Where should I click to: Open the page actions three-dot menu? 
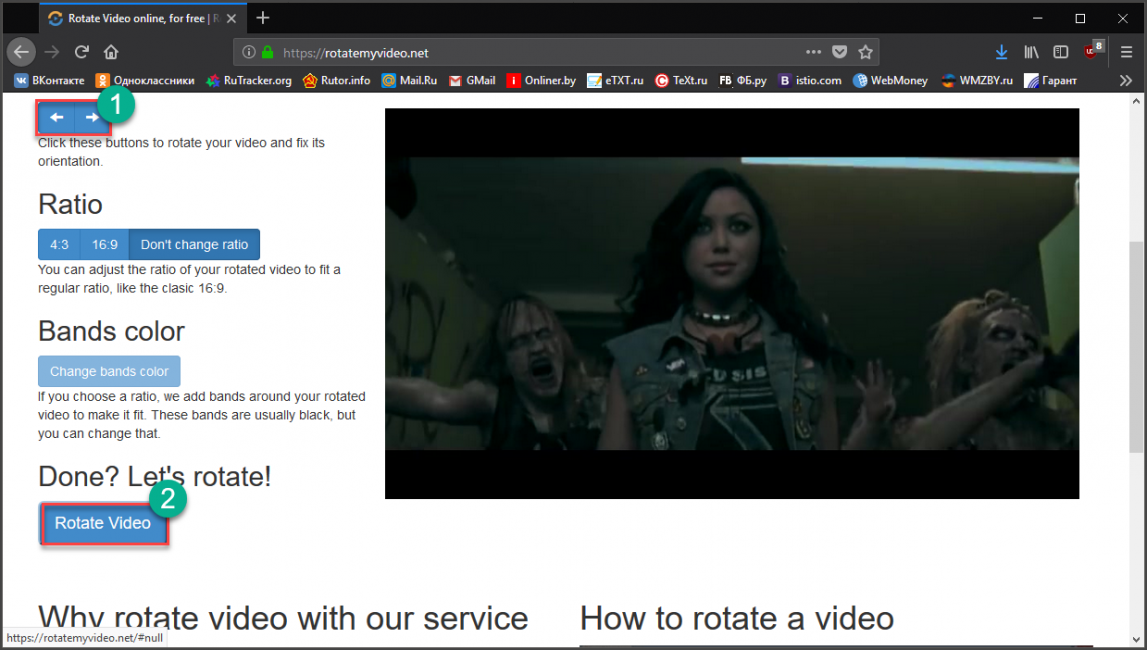pos(814,52)
